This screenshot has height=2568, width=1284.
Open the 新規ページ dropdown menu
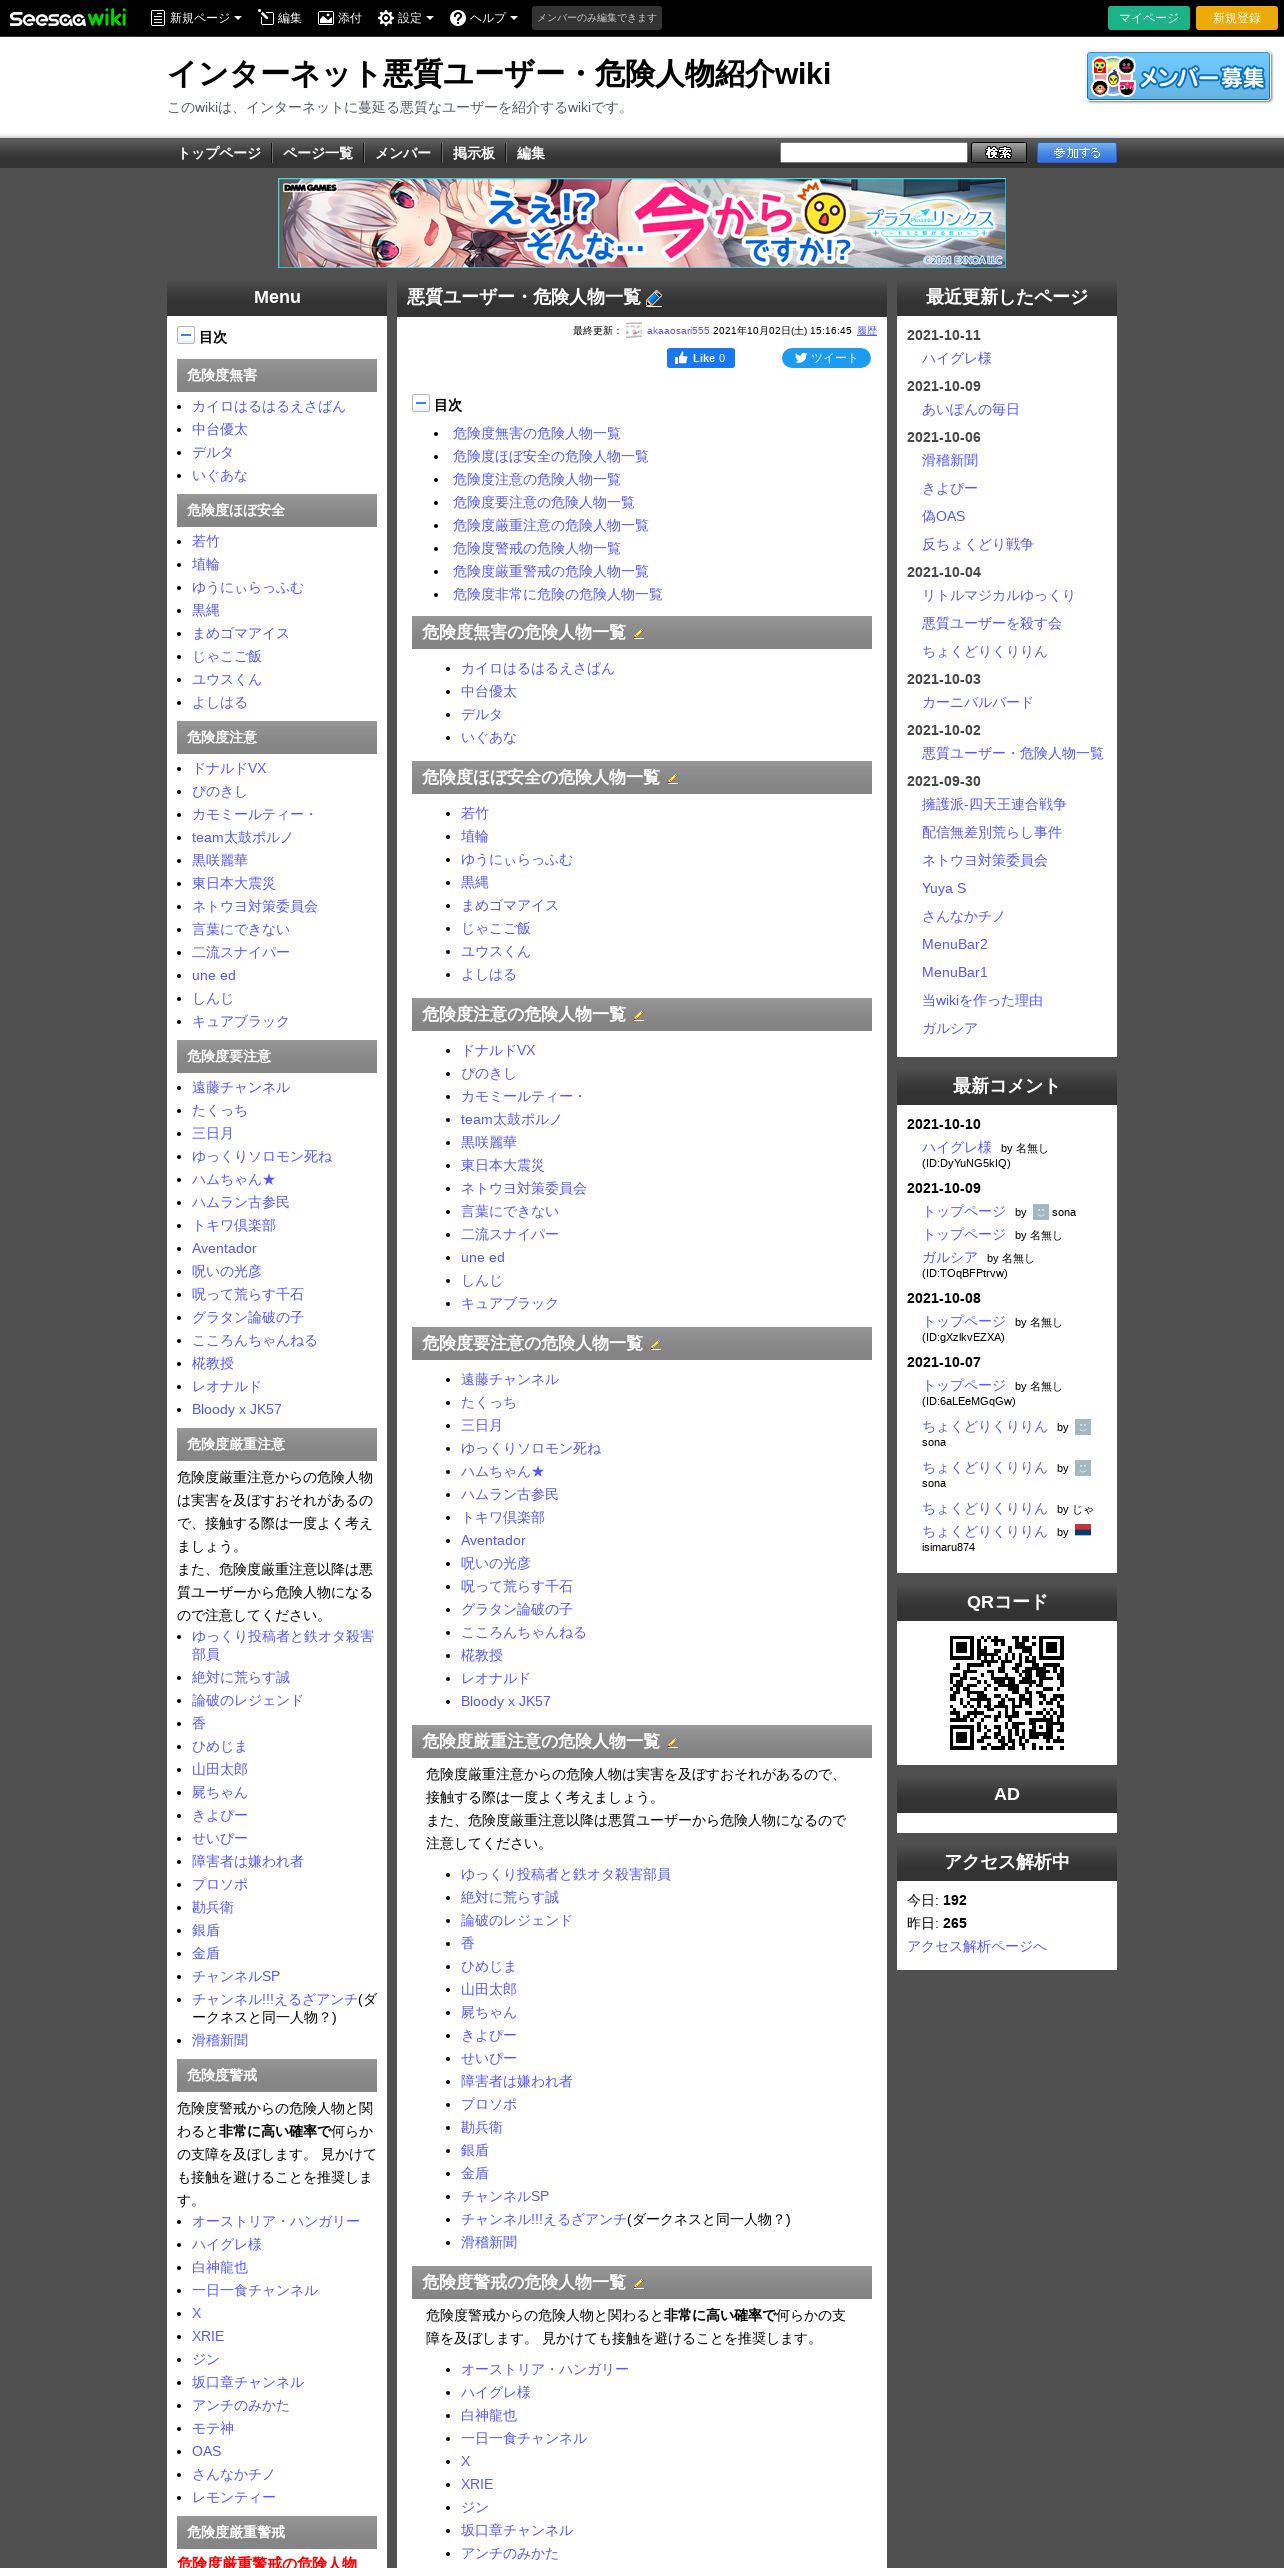(x=196, y=18)
